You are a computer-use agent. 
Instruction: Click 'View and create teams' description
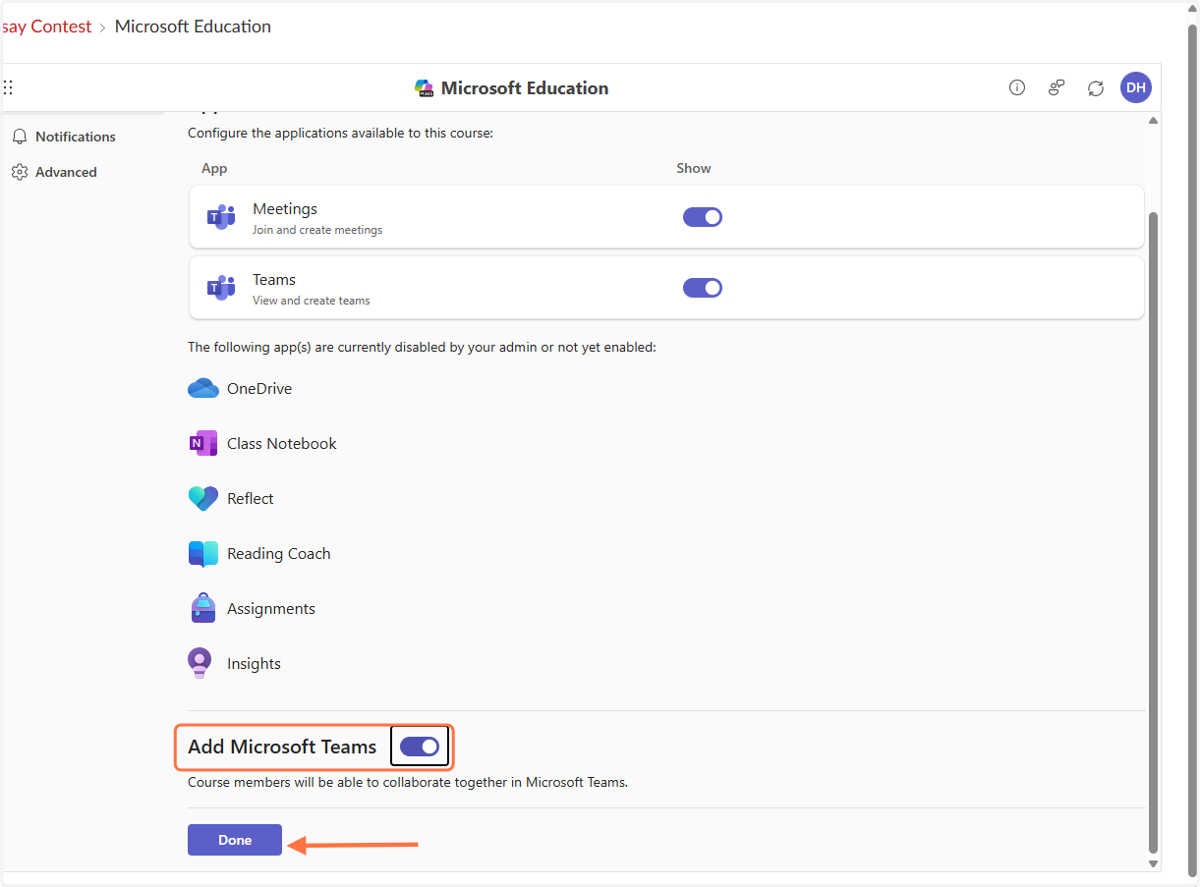click(311, 301)
